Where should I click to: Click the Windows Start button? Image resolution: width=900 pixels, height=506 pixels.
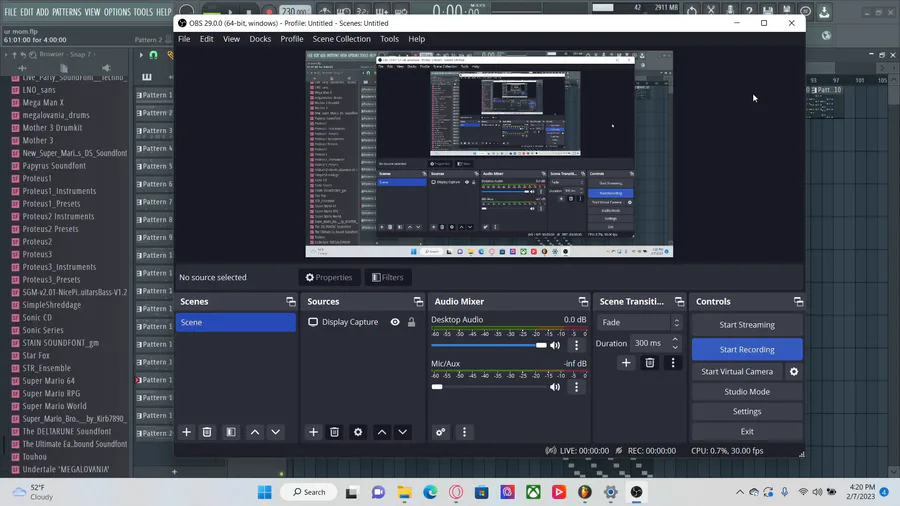point(265,492)
